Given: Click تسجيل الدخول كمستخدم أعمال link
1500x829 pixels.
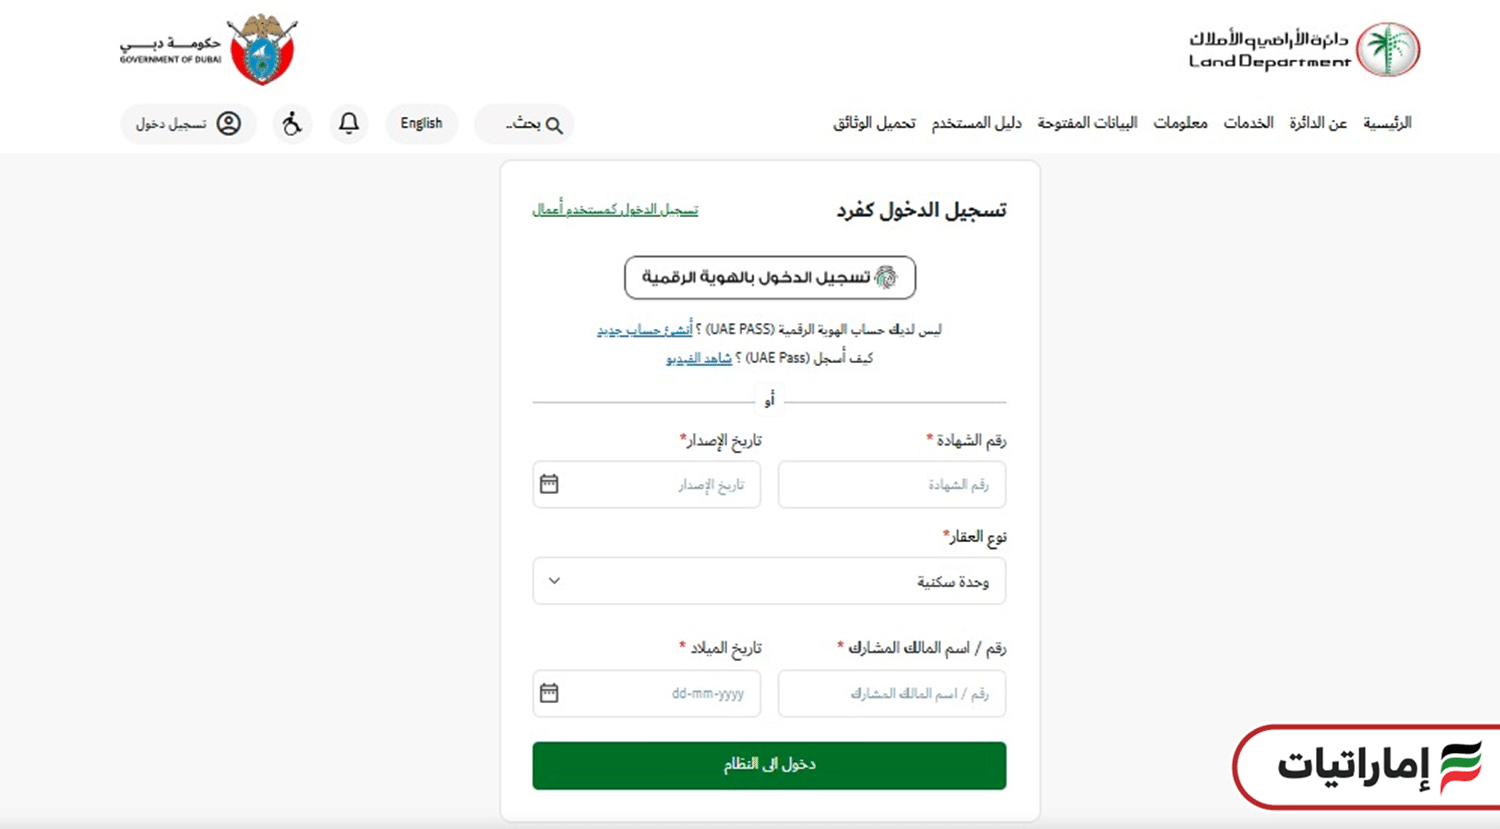Looking at the screenshot, I should tap(613, 209).
